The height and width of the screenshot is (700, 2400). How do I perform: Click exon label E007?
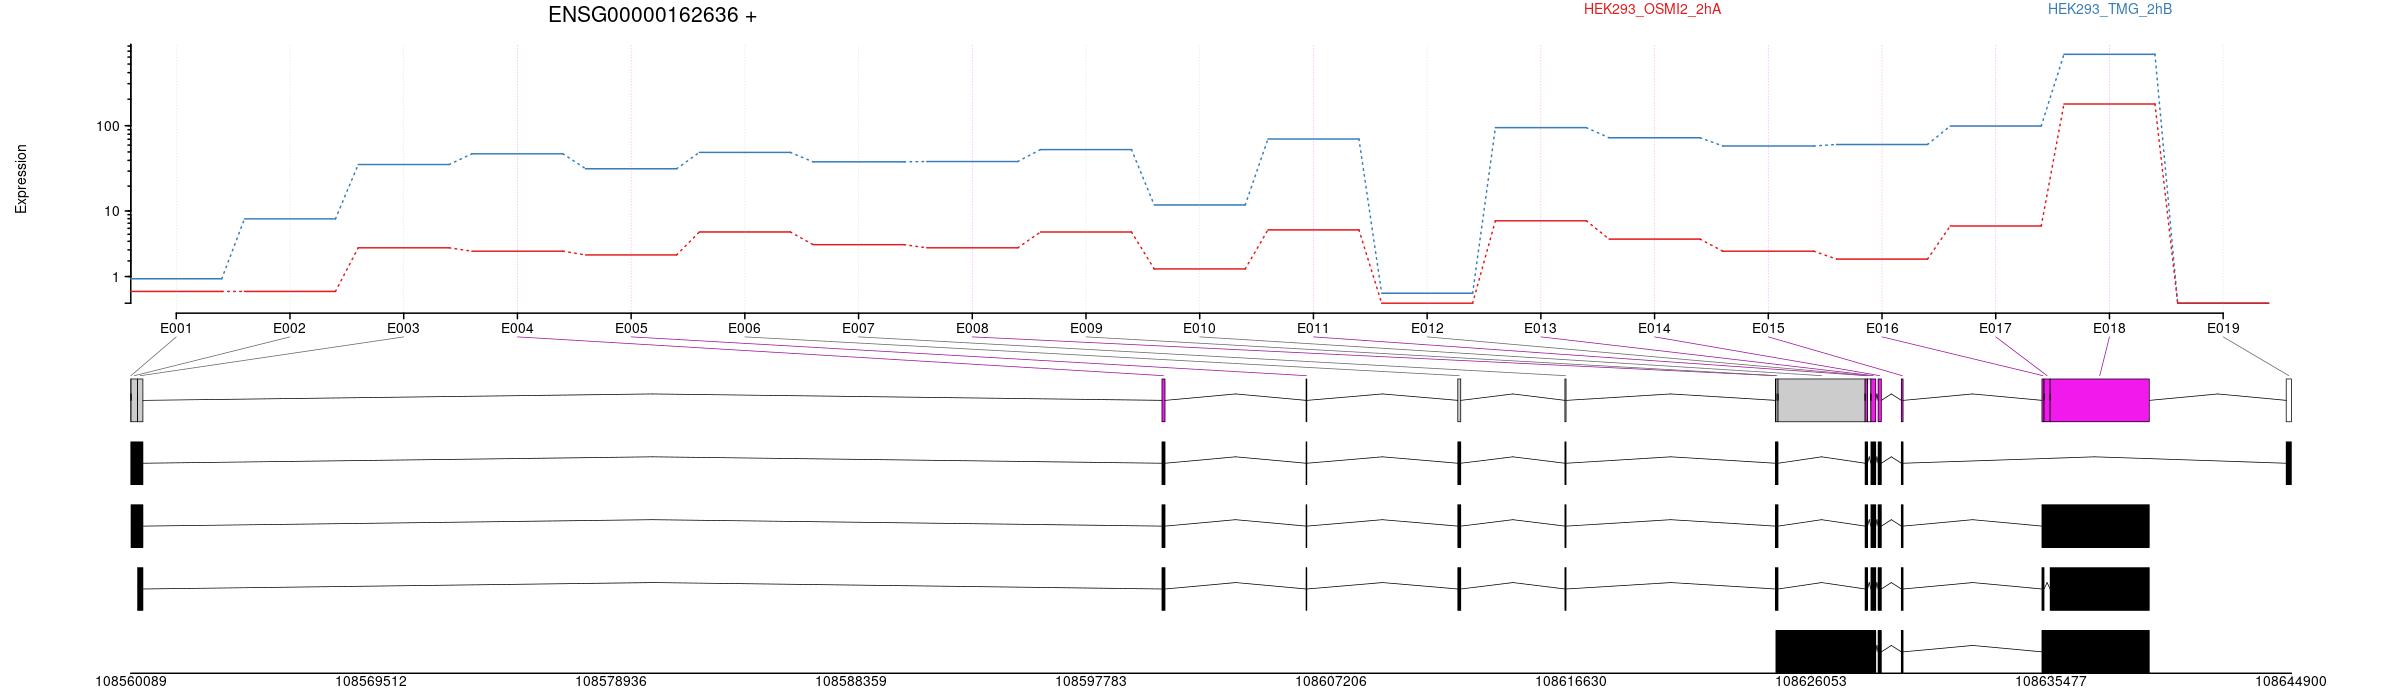click(858, 328)
